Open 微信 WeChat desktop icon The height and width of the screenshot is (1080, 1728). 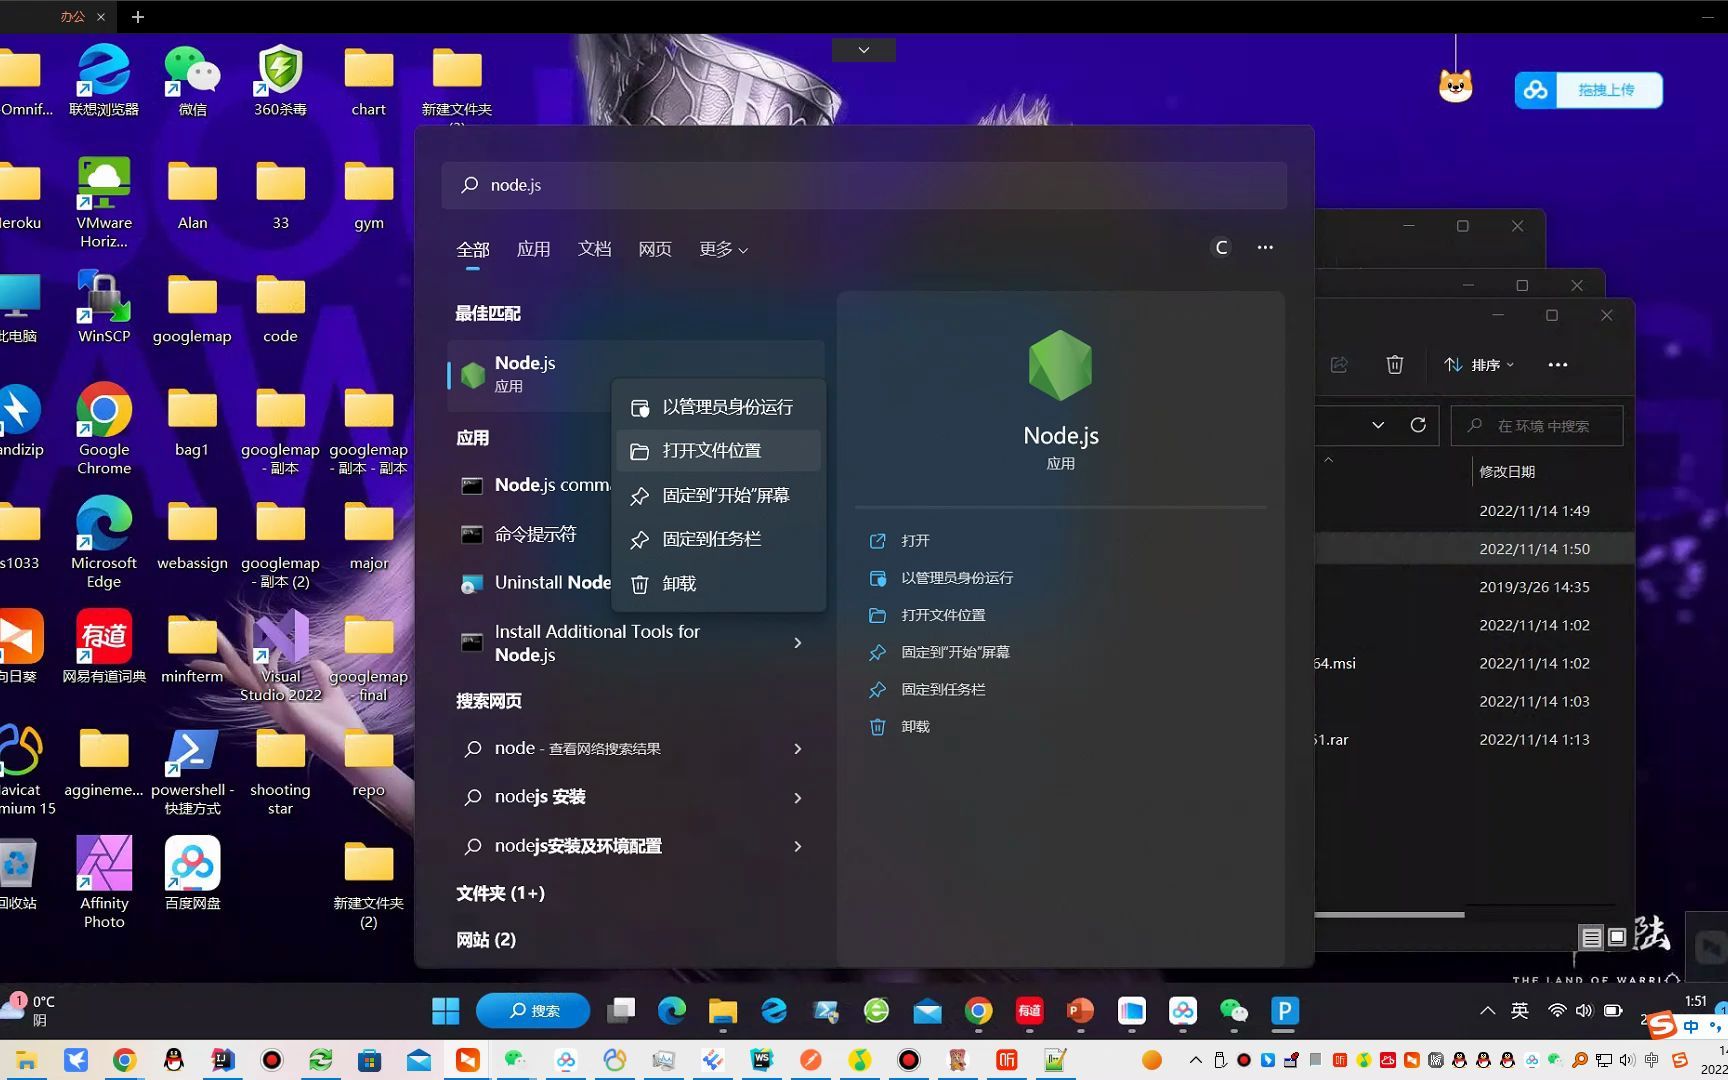point(192,80)
